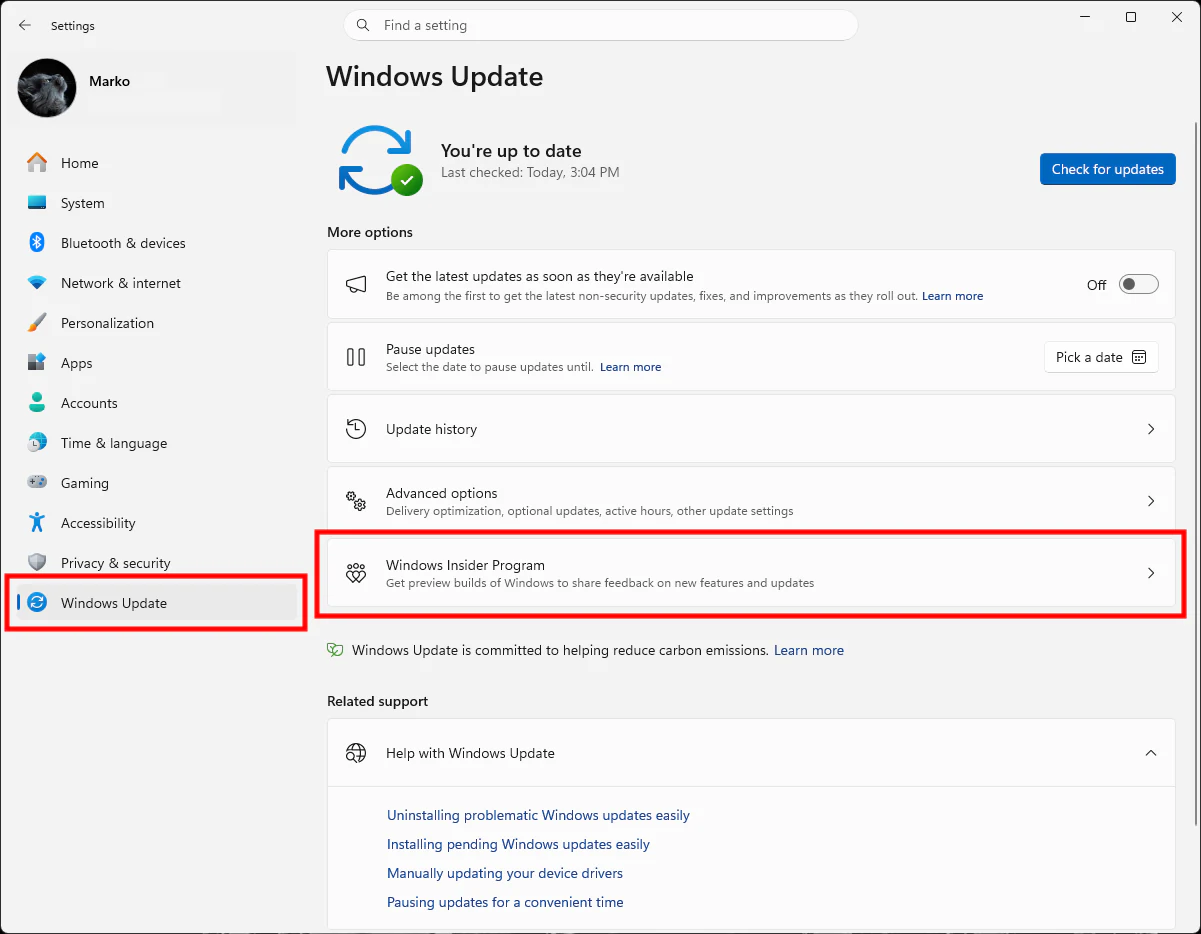Toggle Get the latest updates switch
1201x934 pixels.
1139,285
